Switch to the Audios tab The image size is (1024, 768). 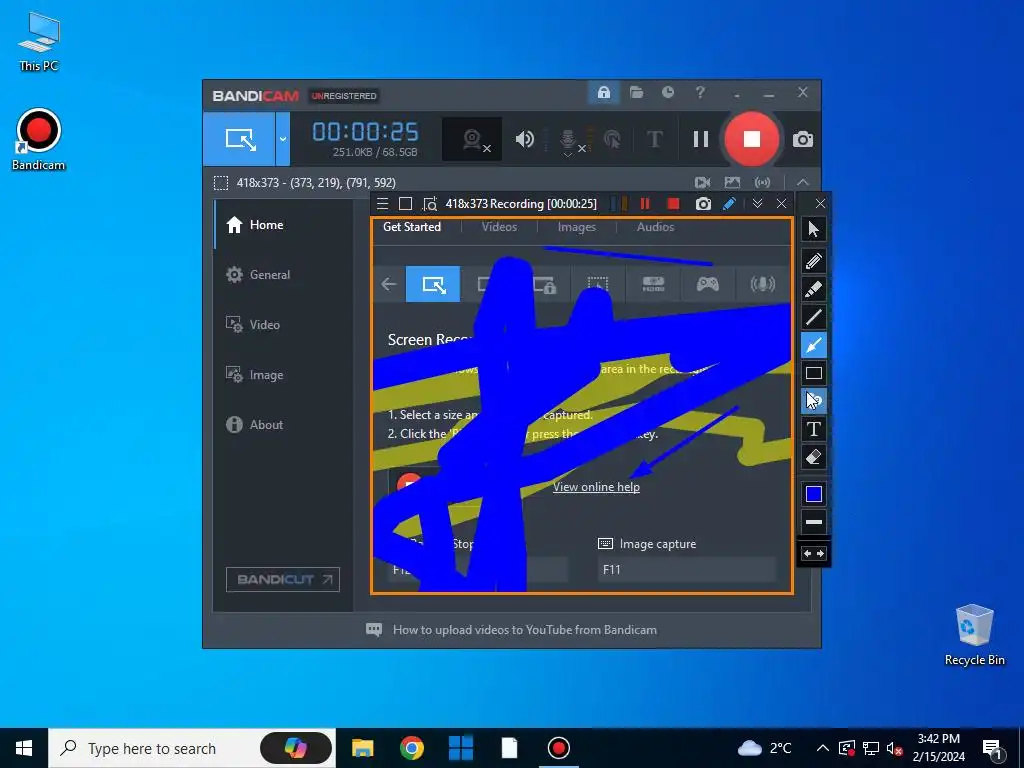(x=655, y=227)
